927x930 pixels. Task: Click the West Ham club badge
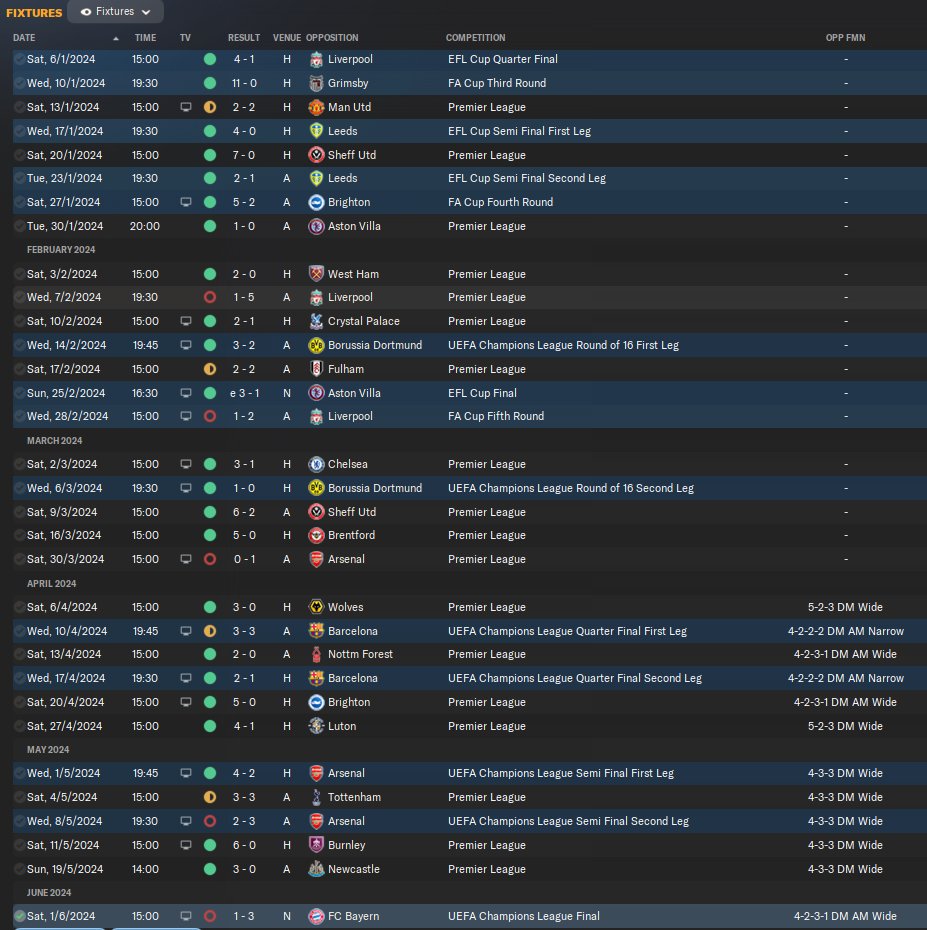tap(316, 274)
